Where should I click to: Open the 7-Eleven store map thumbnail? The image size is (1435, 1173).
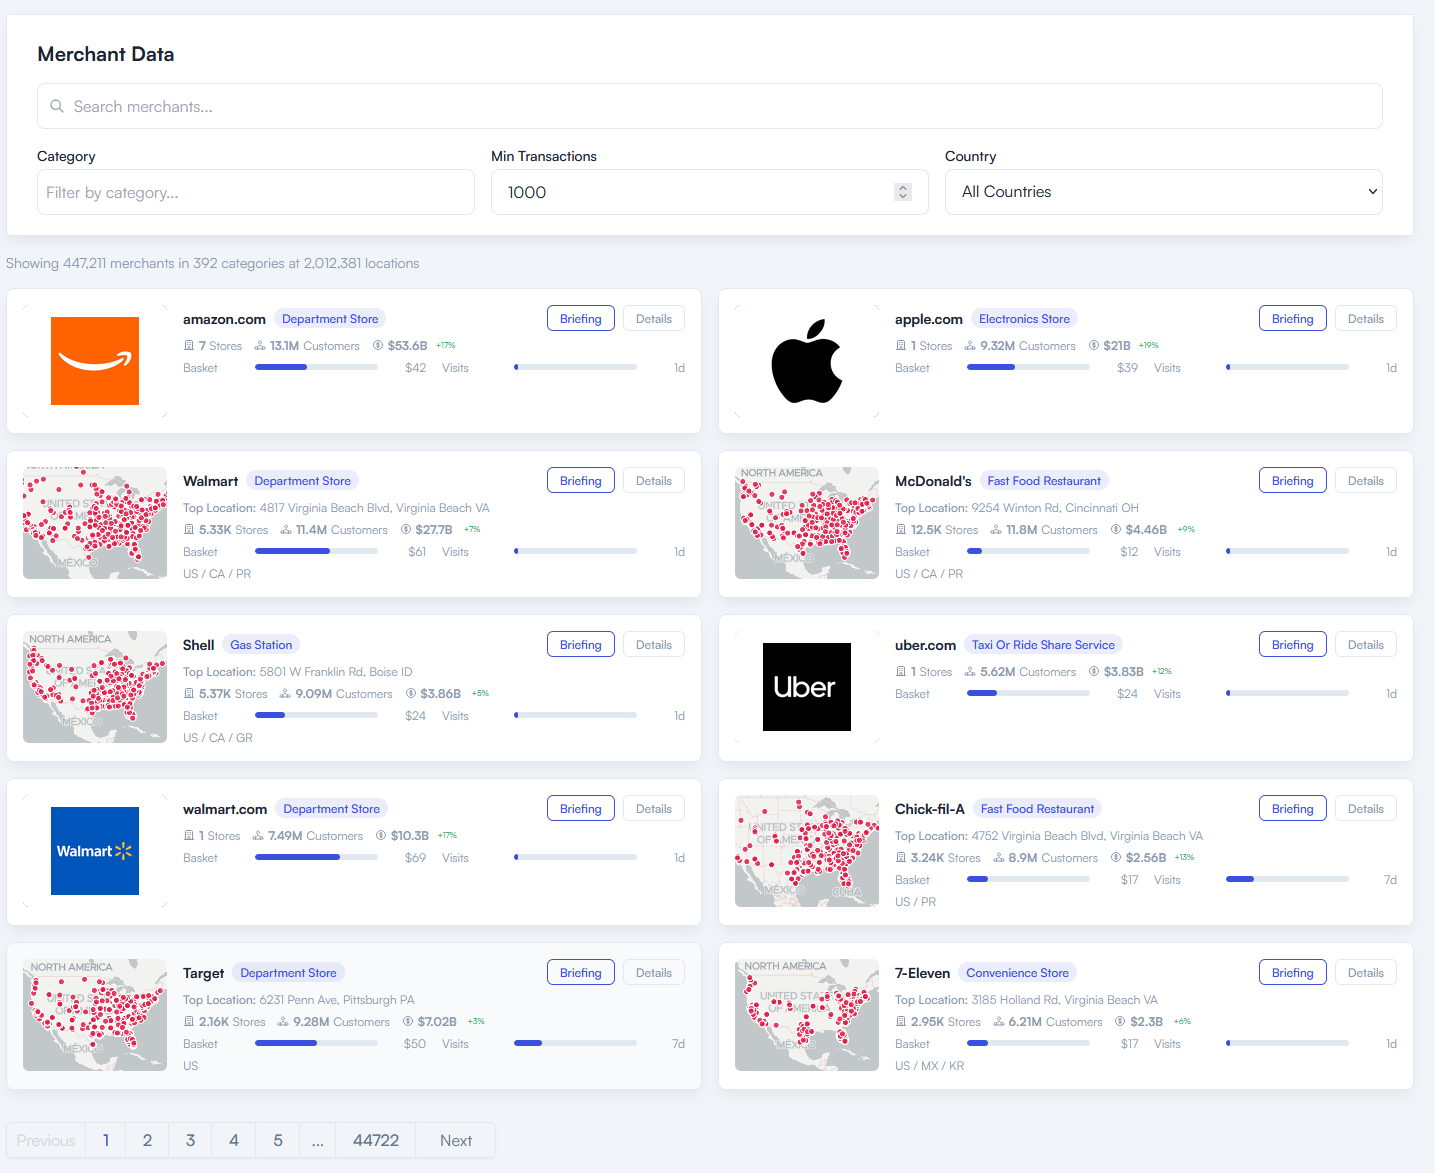coord(807,1015)
